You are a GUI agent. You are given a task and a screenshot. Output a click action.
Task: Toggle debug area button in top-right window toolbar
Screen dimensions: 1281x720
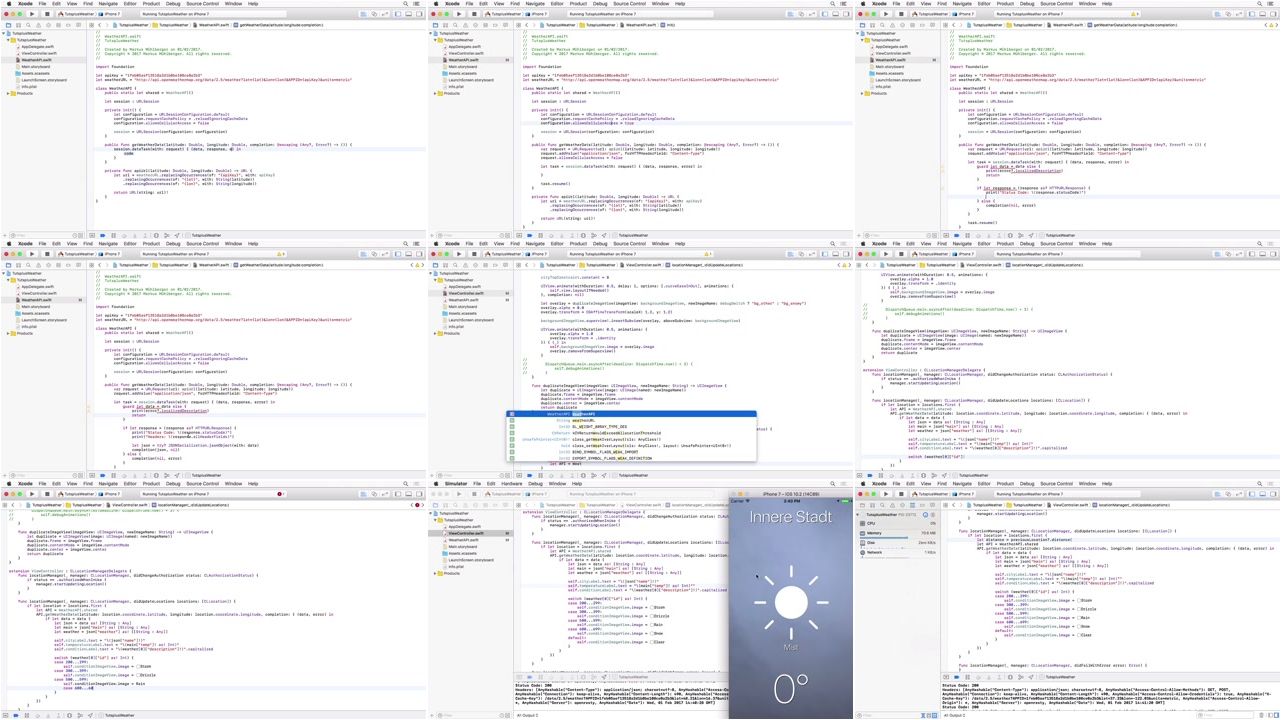[1262, 14]
